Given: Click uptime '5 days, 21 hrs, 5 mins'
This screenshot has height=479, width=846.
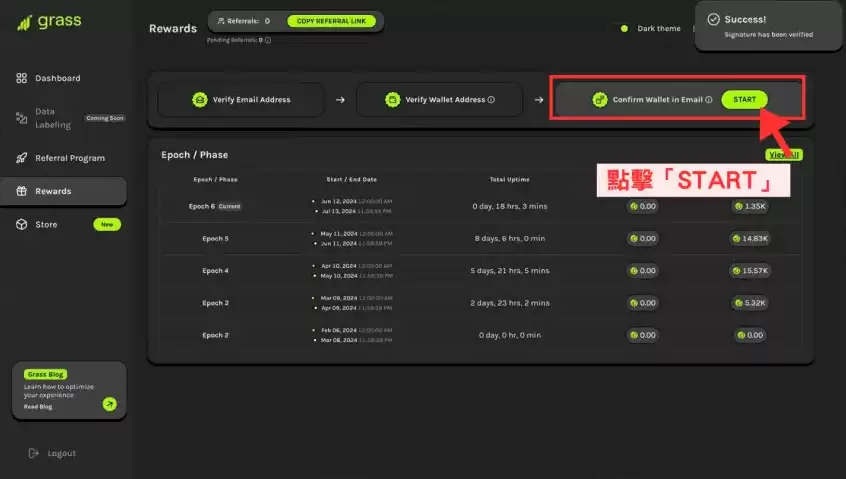Looking at the screenshot, I should [x=510, y=271].
